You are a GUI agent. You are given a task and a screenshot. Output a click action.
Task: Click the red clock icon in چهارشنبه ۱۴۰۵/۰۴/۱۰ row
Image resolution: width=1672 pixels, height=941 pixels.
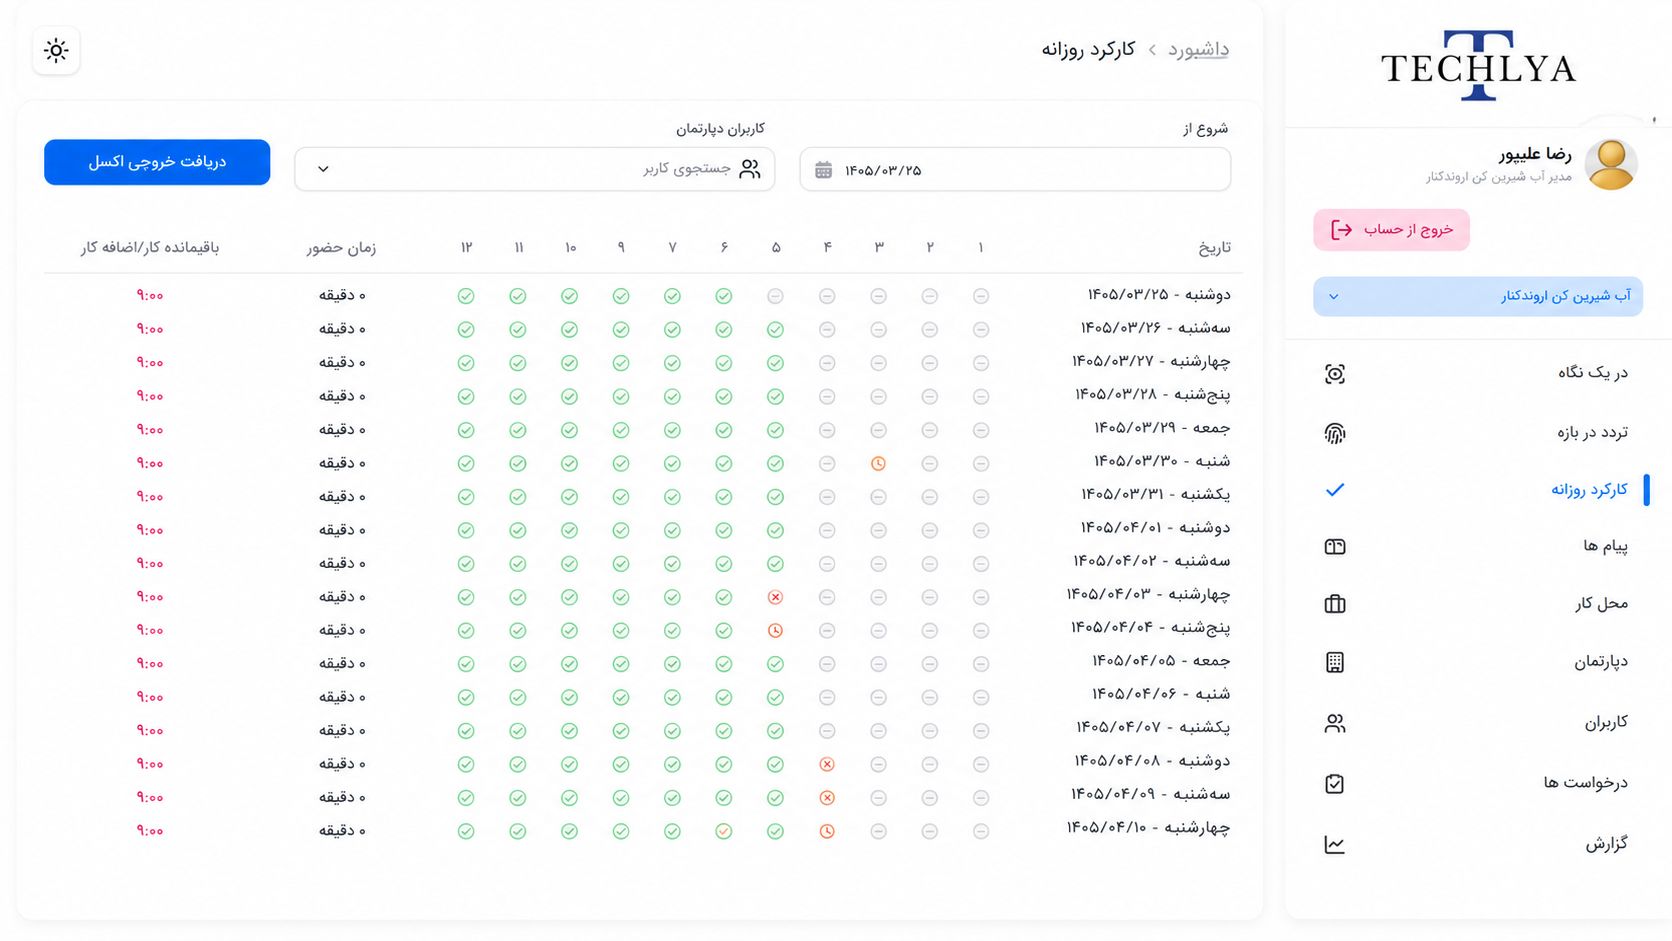827,831
